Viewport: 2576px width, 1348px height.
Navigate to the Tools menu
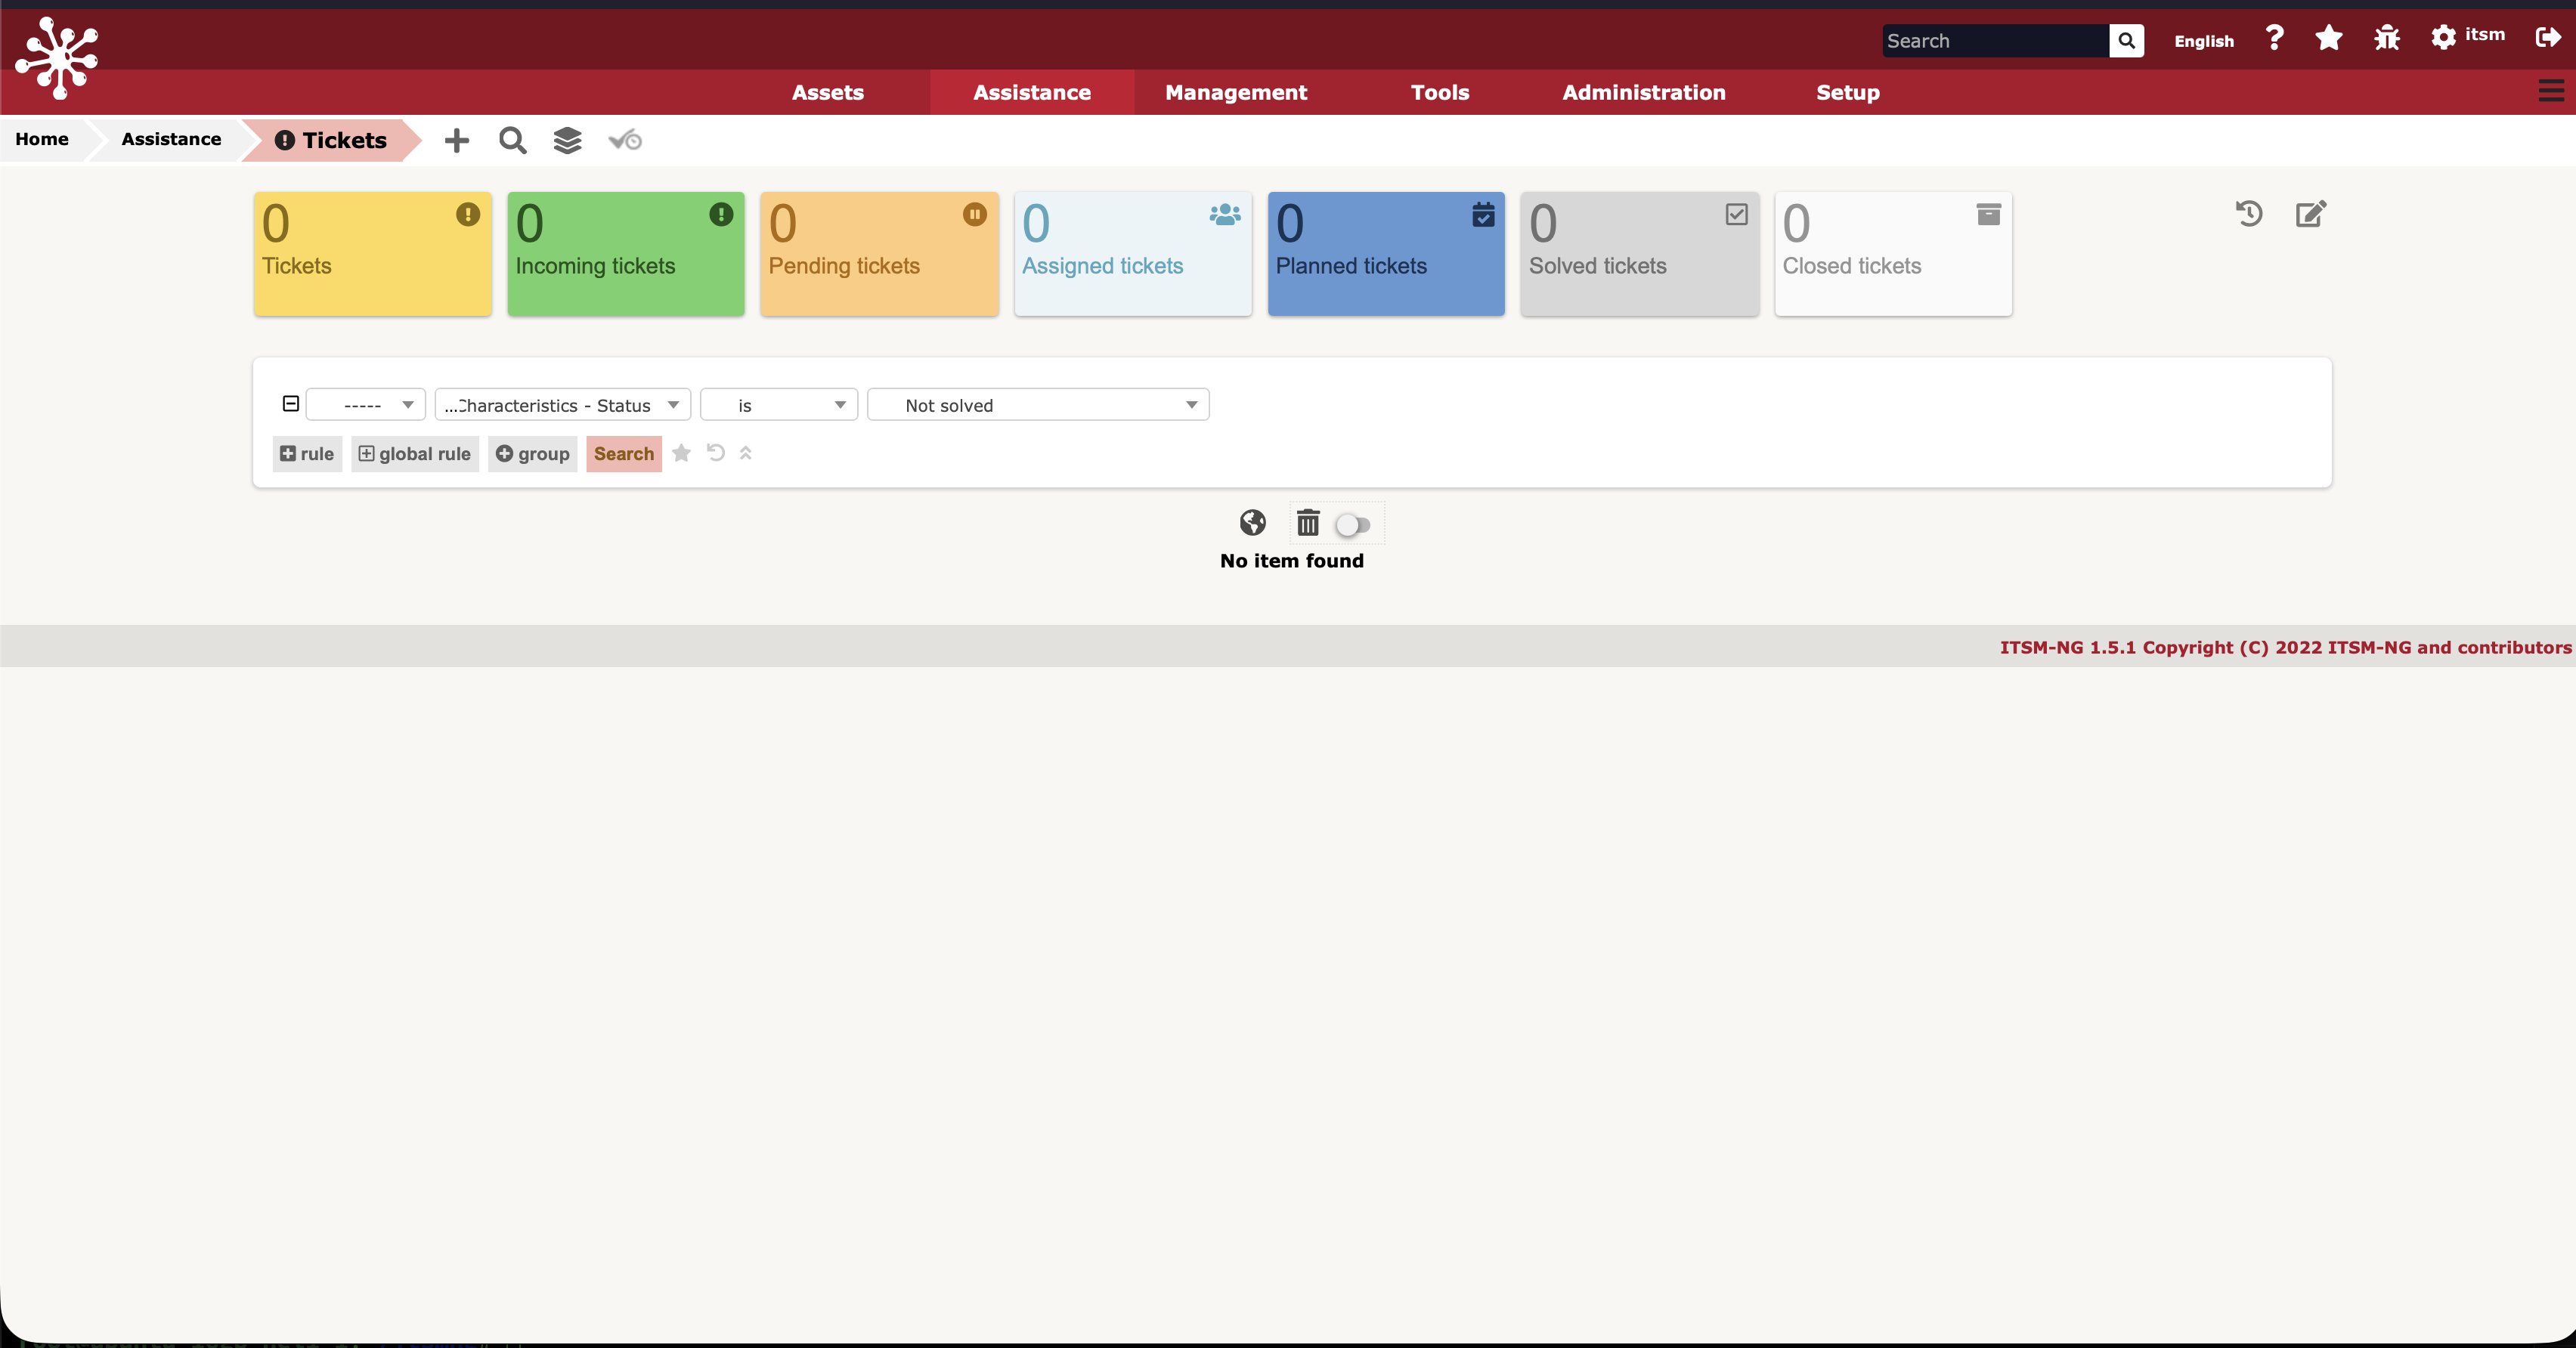pyautogui.click(x=1440, y=92)
